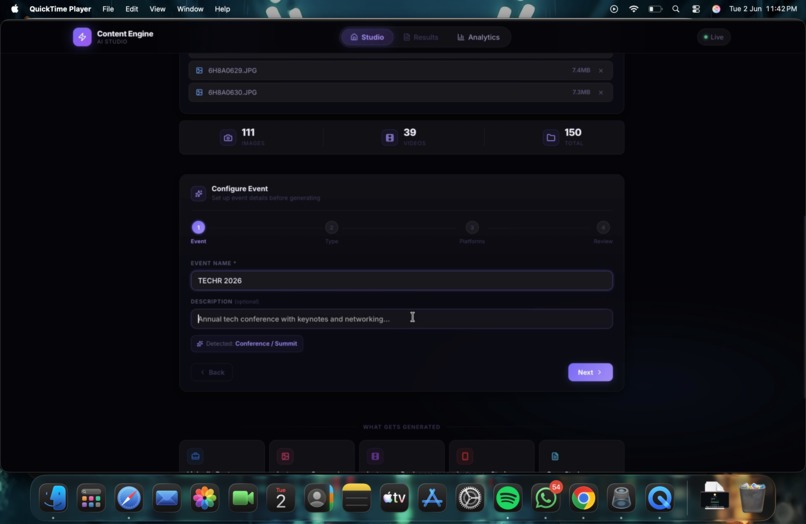Open the QuickTime Player menu
This screenshot has height=524, width=806.
pyautogui.click(x=60, y=9)
